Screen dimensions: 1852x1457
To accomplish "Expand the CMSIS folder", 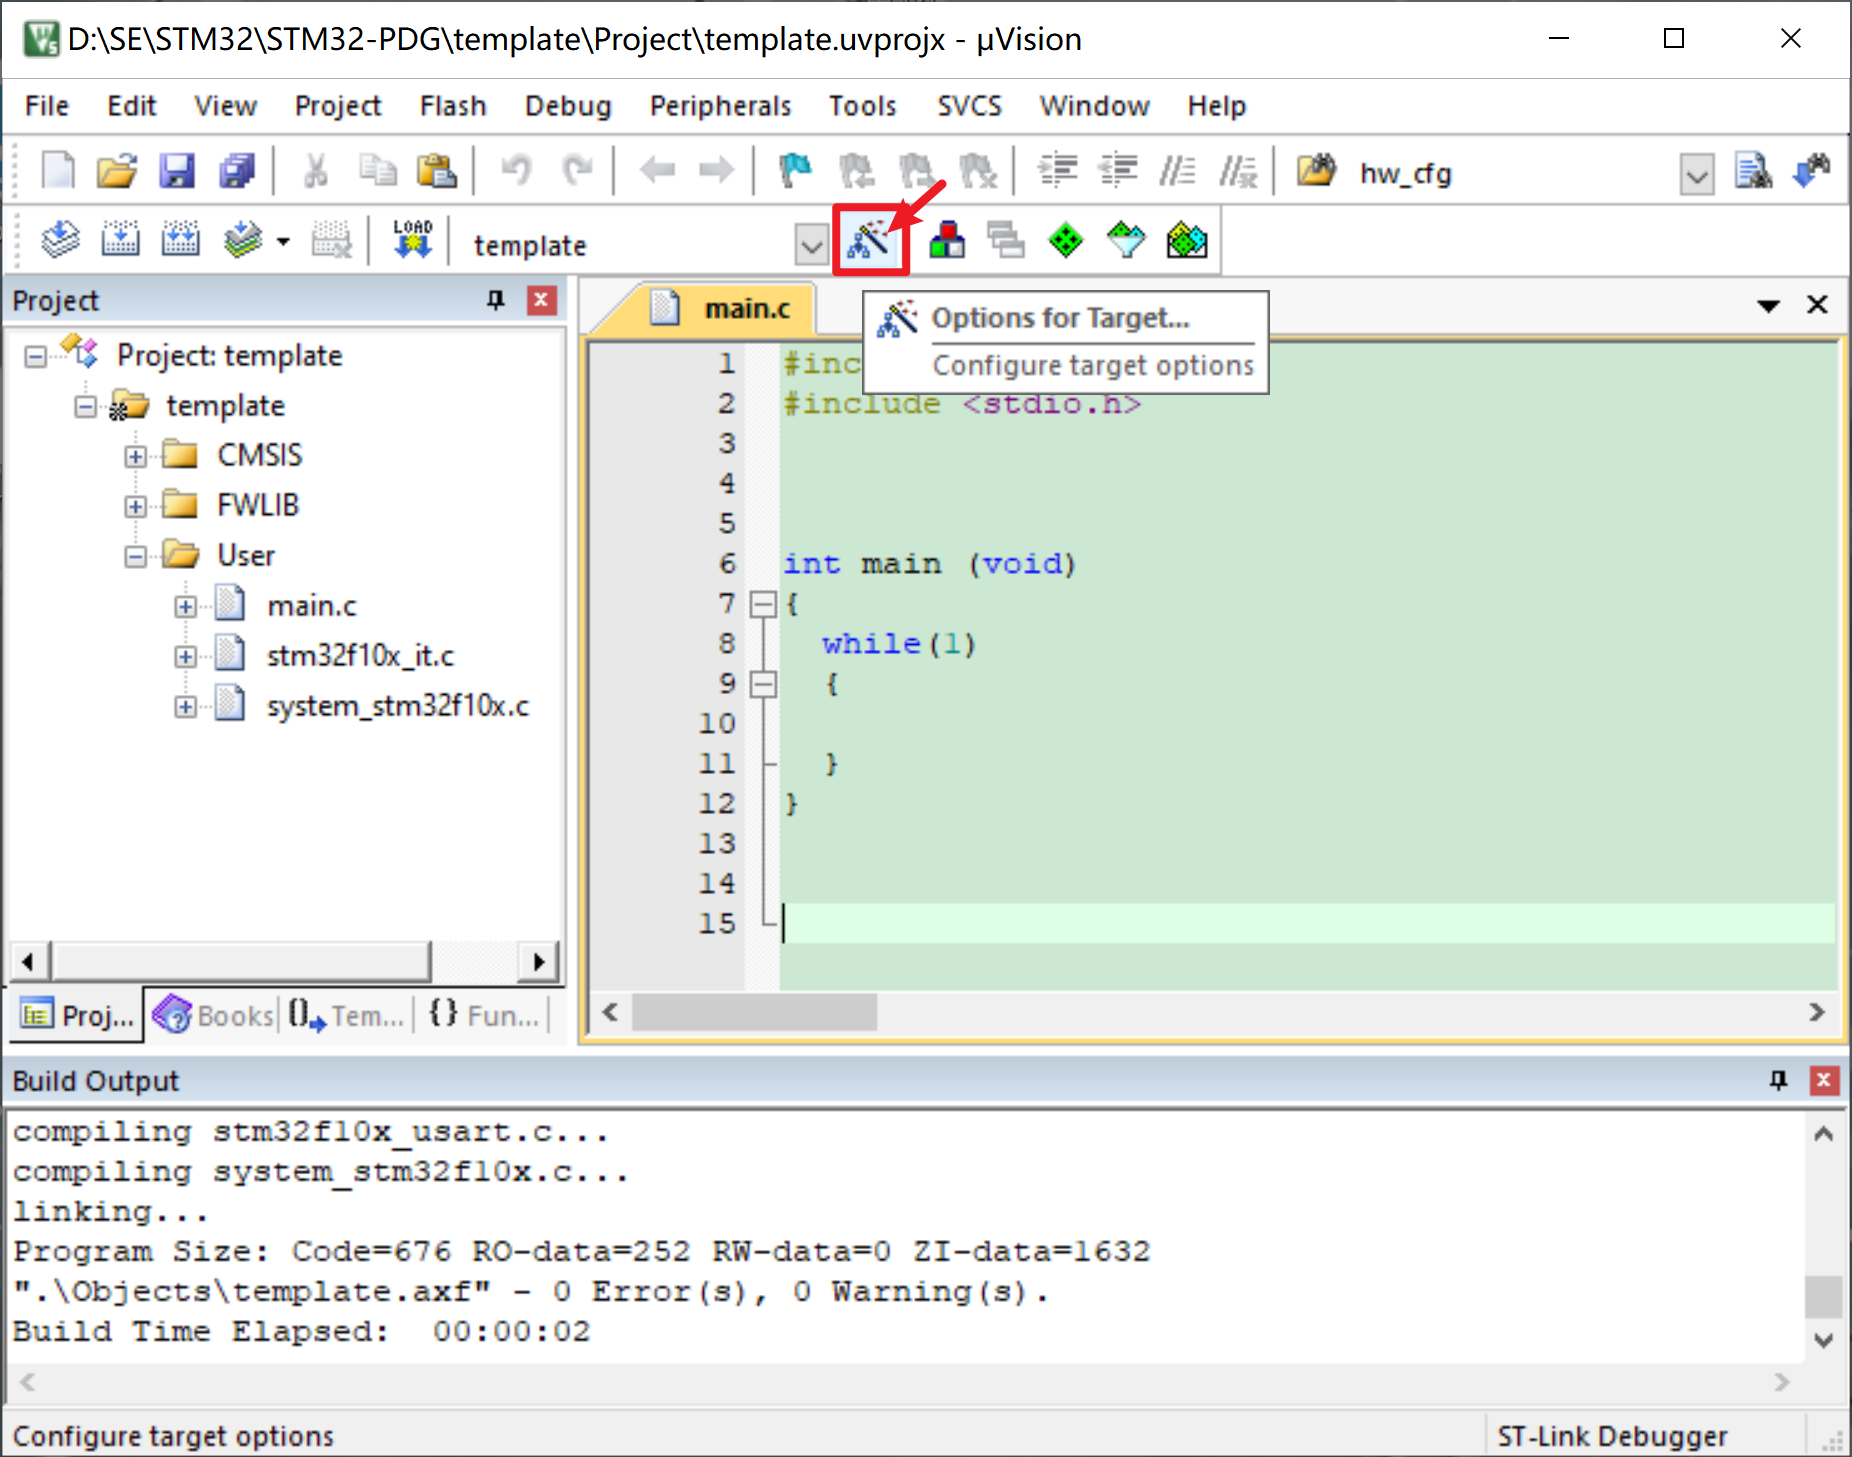I will click(x=135, y=456).
